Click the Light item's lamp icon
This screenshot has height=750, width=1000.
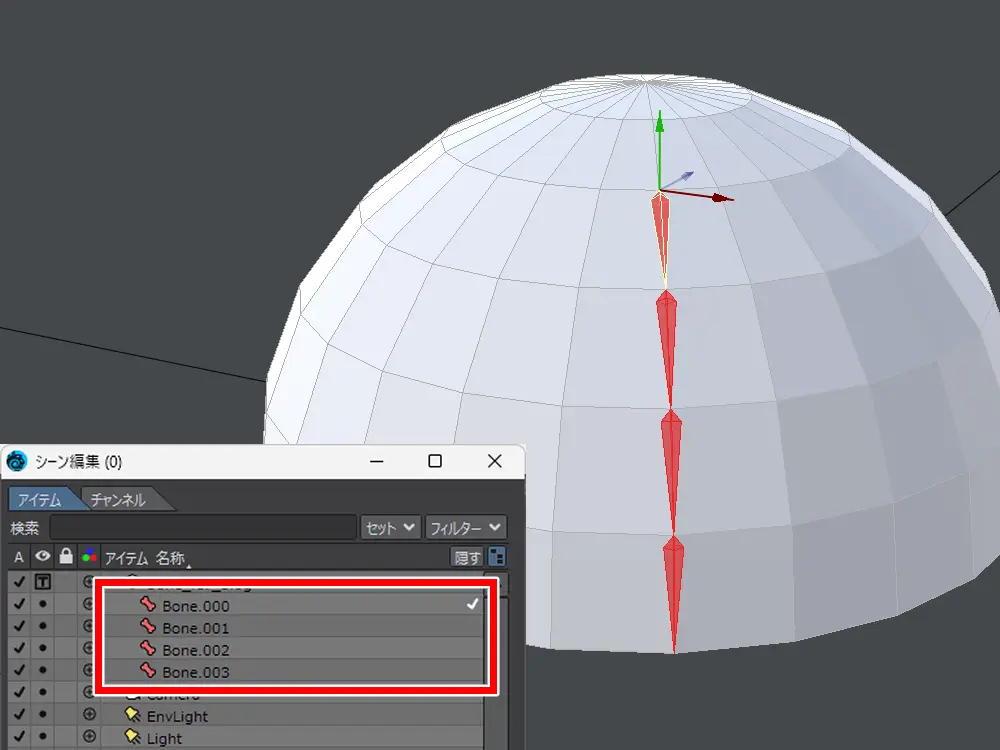[x=132, y=738]
